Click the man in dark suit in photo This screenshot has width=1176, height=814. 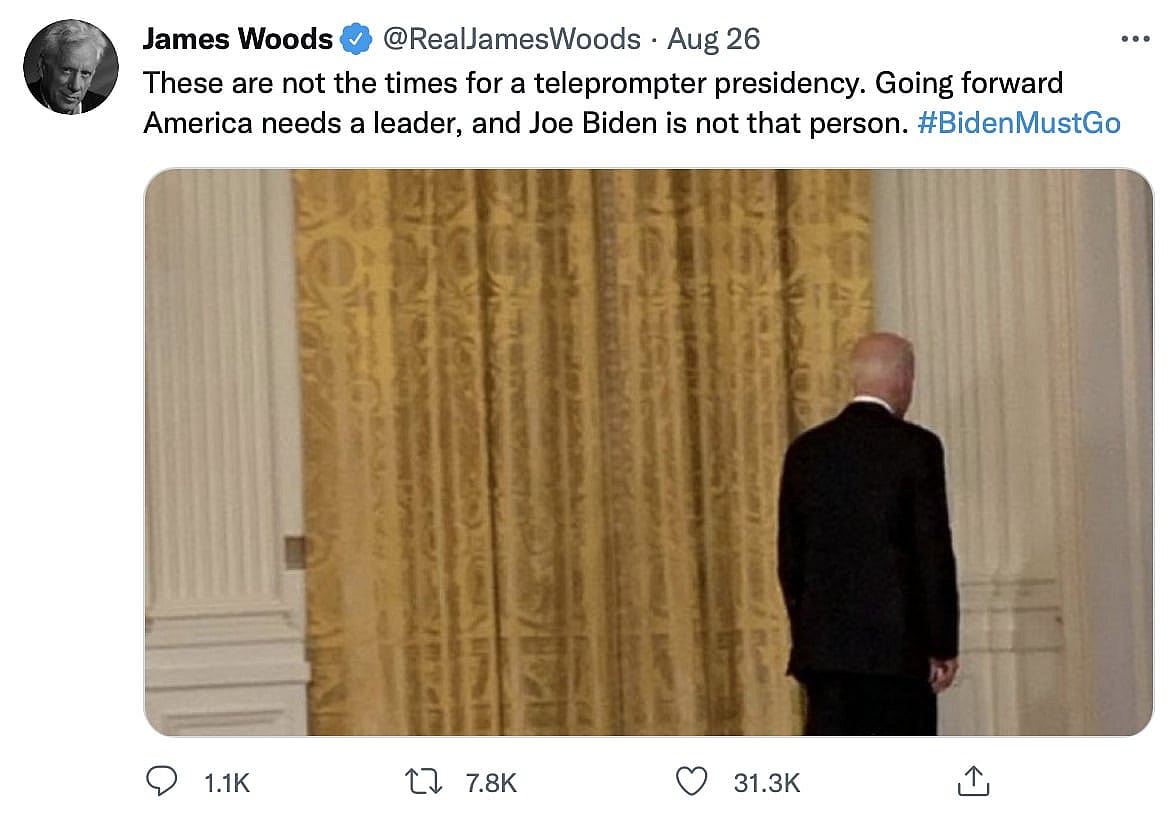click(868, 534)
